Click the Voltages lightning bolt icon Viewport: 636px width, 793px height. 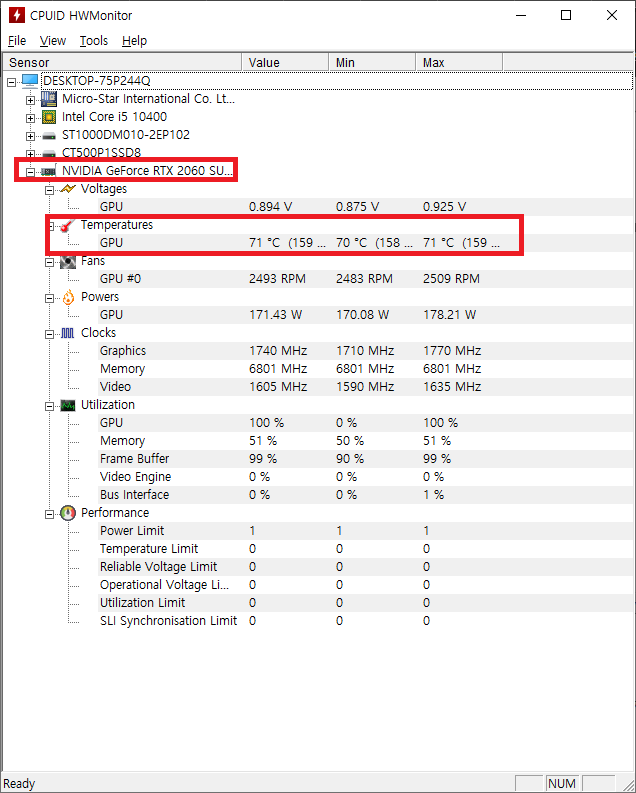[68, 189]
